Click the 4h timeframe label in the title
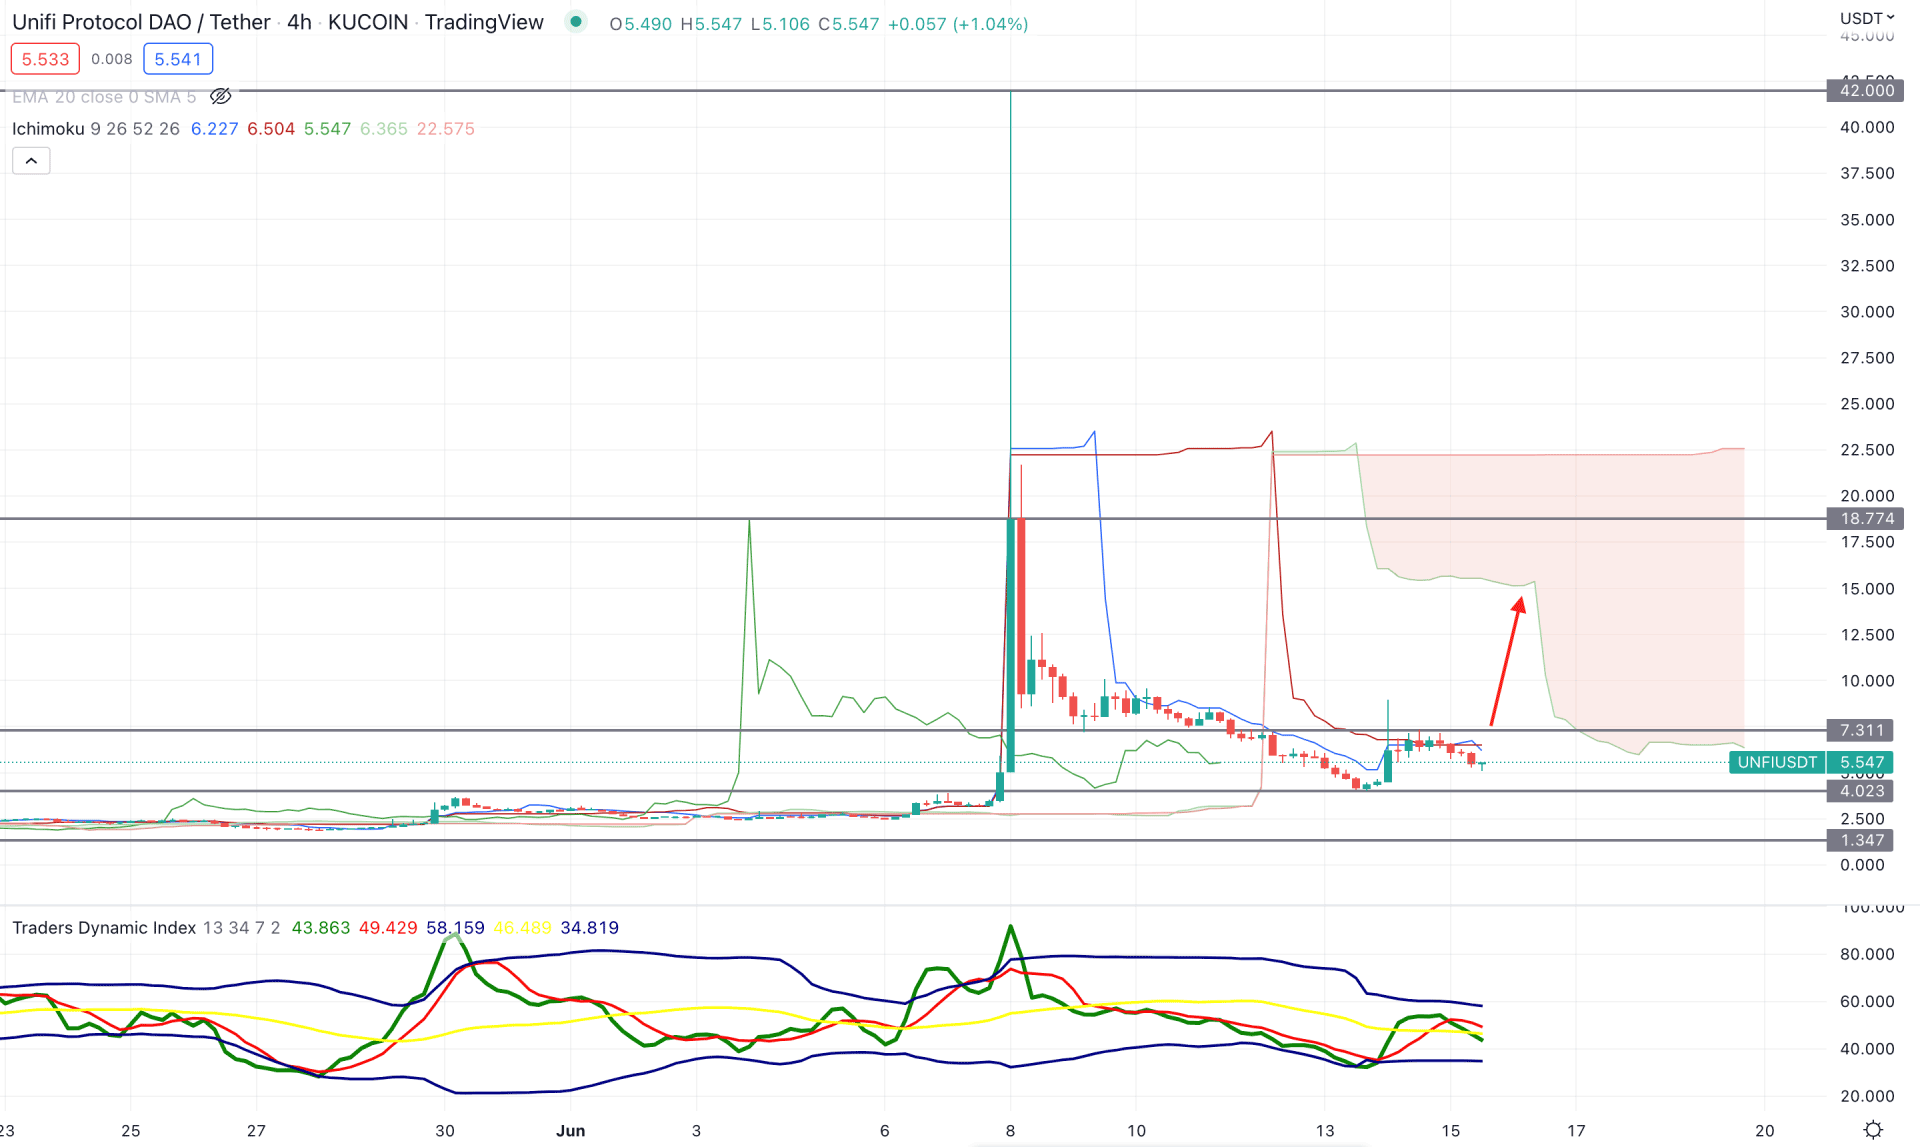Viewport: 1920px width, 1147px height. tap(299, 22)
